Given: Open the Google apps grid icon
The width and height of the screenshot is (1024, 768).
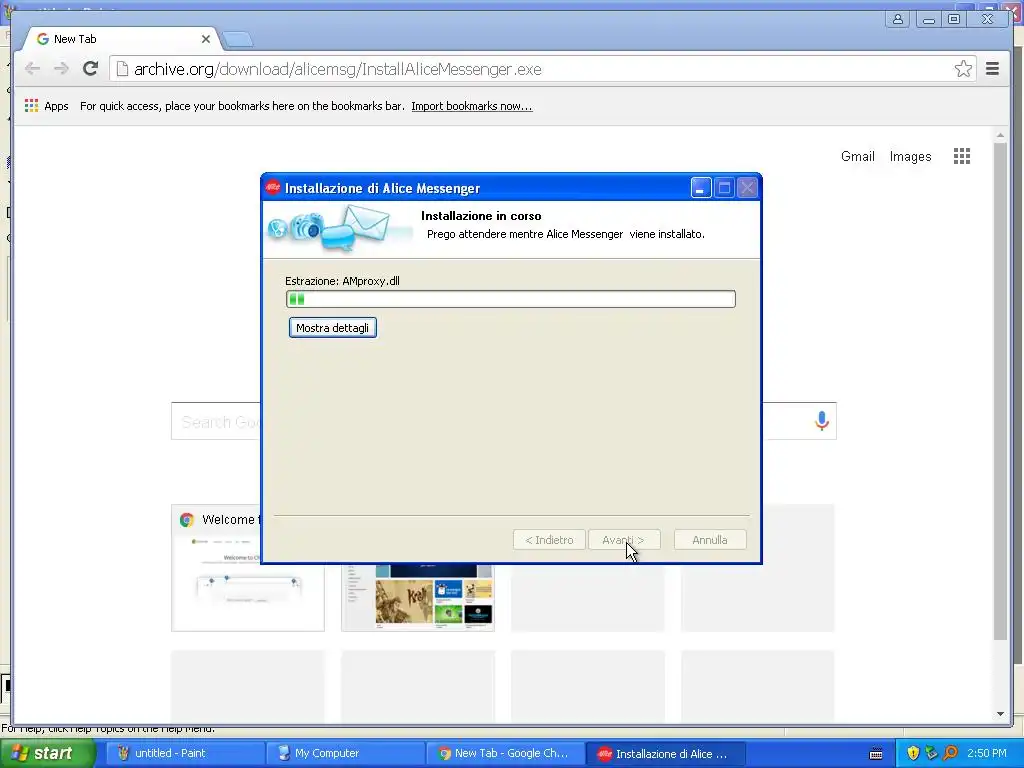Looking at the screenshot, I should (x=961, y=156).
